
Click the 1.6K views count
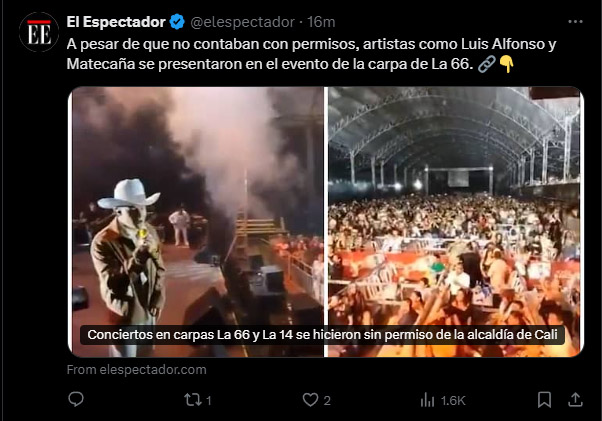(453, 401)
